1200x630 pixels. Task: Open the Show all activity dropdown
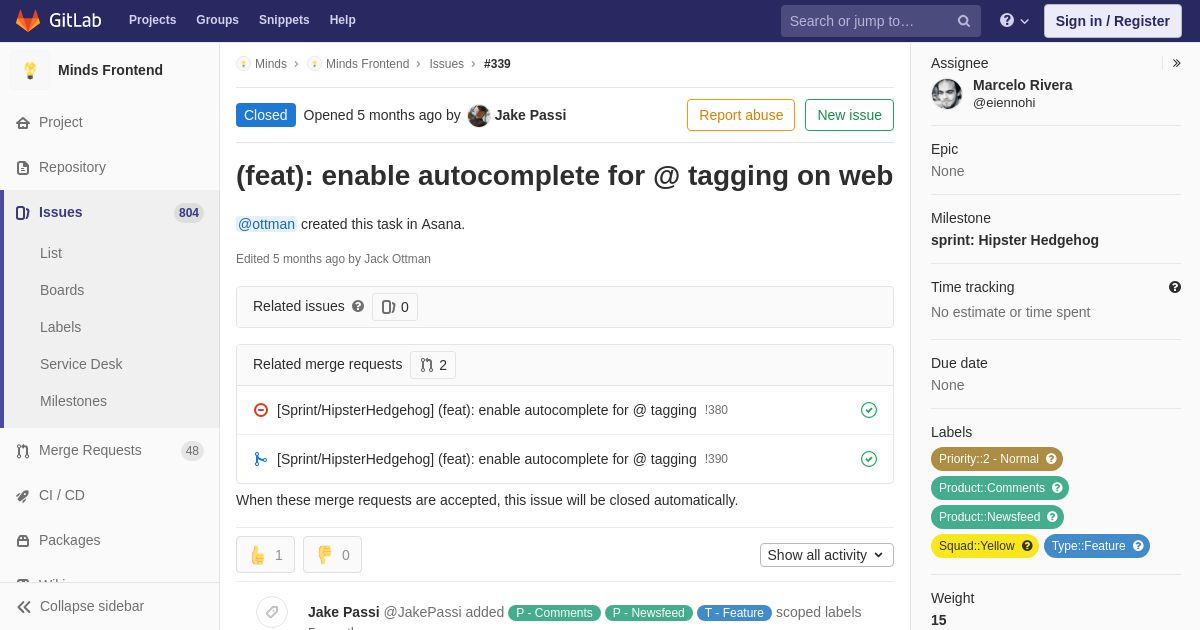pos(826,555)
